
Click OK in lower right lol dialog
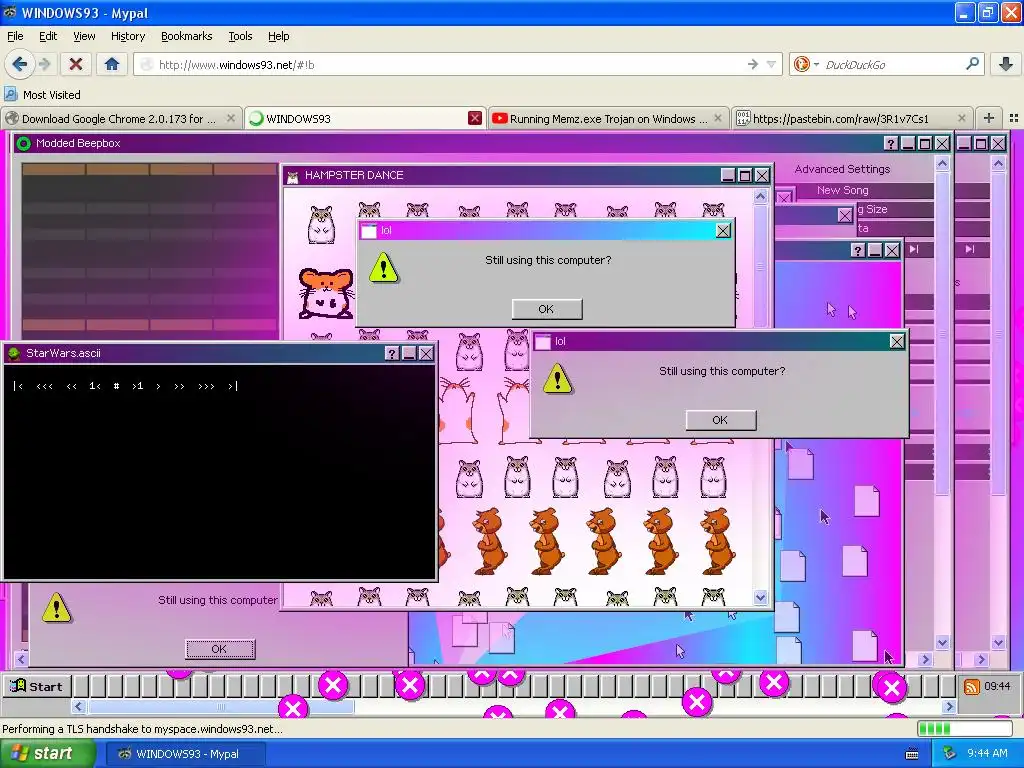[720, 420]
